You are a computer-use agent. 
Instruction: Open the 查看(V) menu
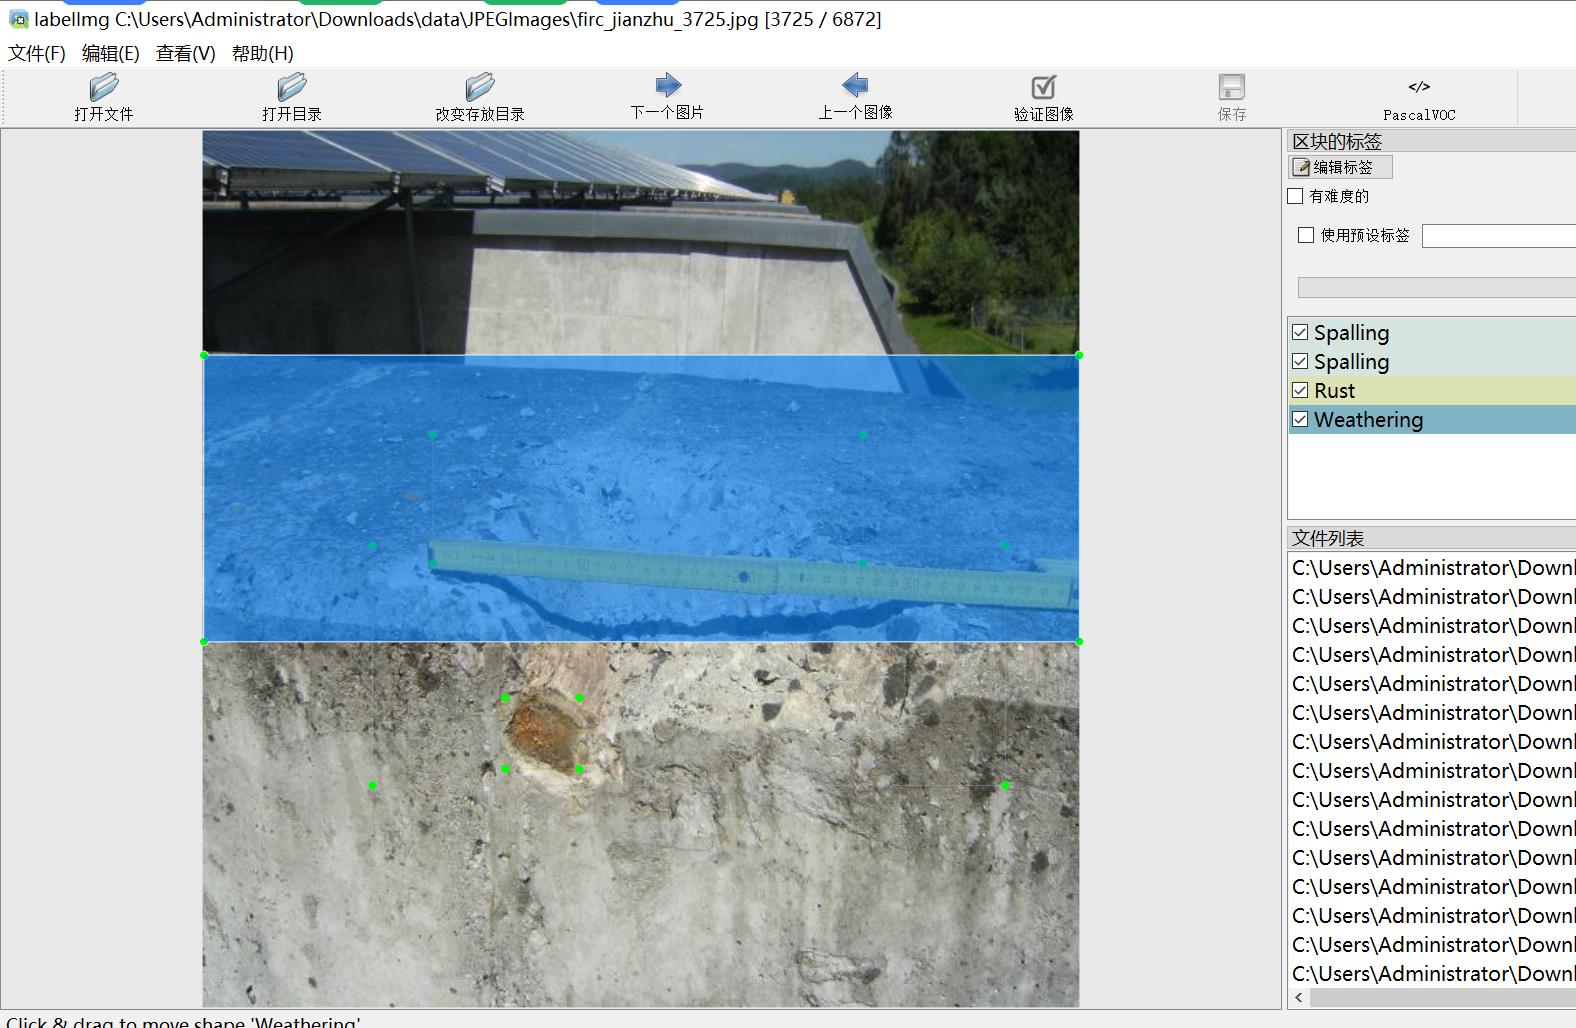coord(186,53)
